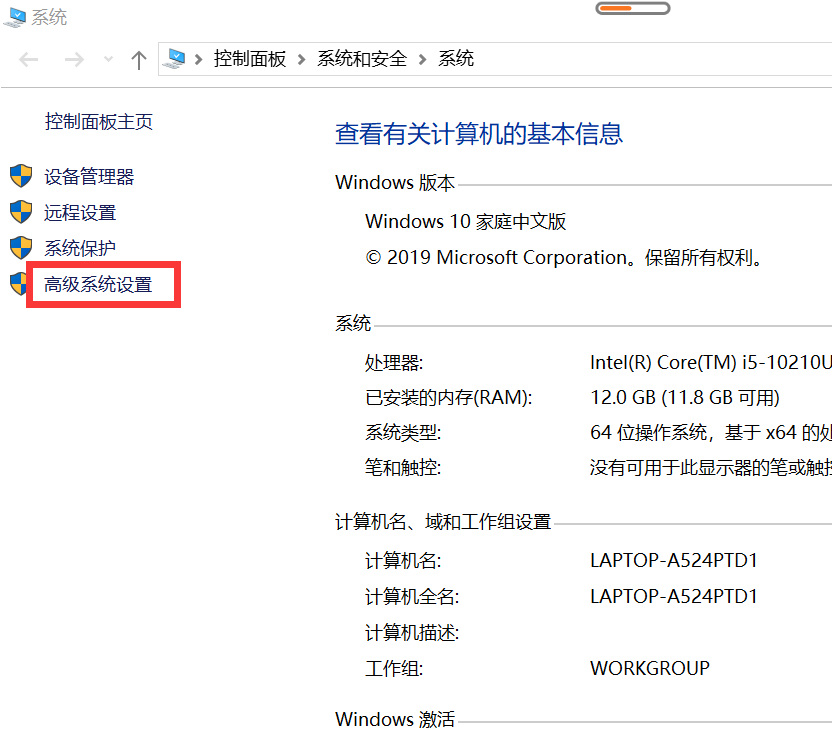Select text Windows 10 家庭中文版
The image size is (832, 744).
pyautogui.click(x=465, y=221)
